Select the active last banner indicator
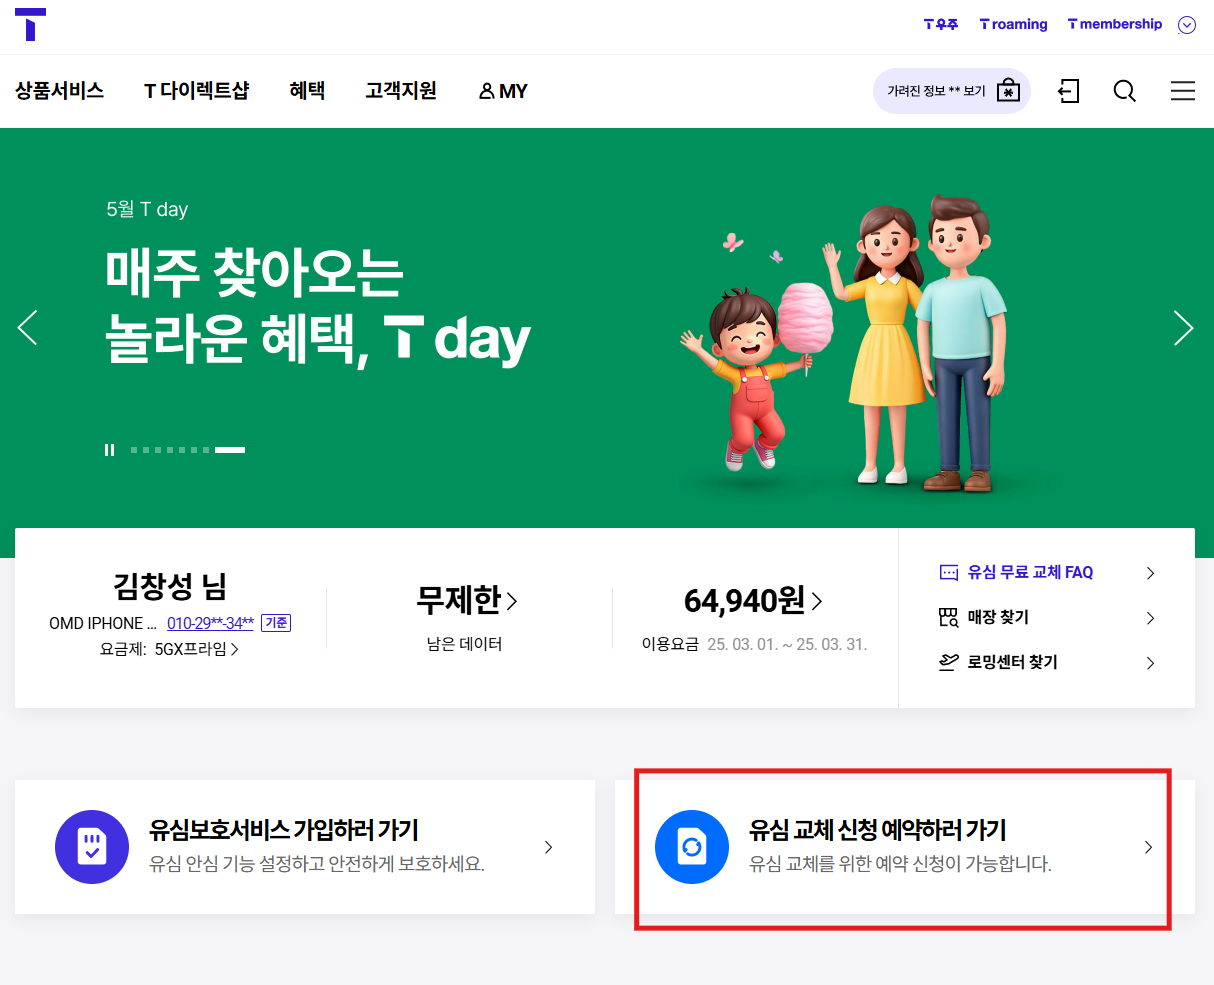Image resolution: width=1214 pixels, height=985 pixels. (230, 450)
